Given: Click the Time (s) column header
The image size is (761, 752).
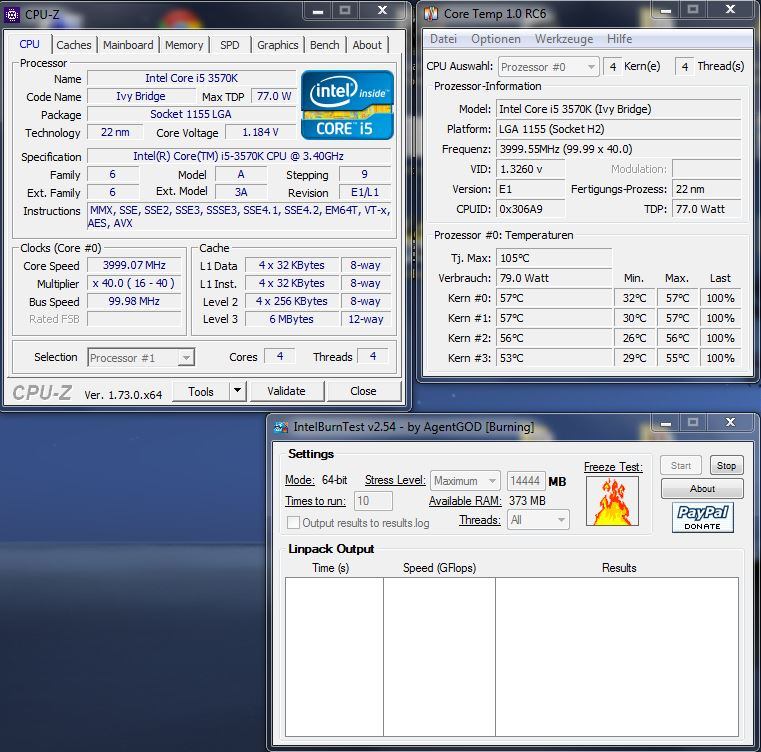Looking at the screenshot, I should coord(331,568).
